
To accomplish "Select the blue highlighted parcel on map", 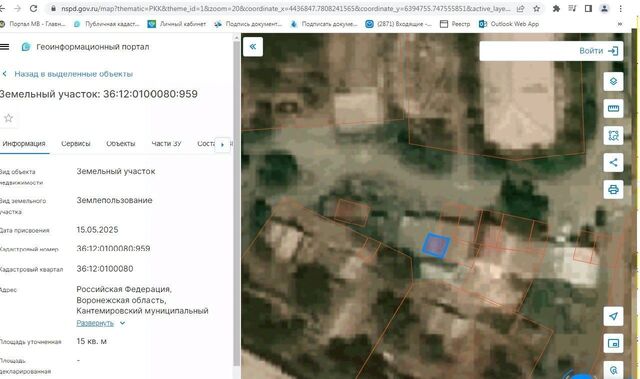I will [436, 245].
